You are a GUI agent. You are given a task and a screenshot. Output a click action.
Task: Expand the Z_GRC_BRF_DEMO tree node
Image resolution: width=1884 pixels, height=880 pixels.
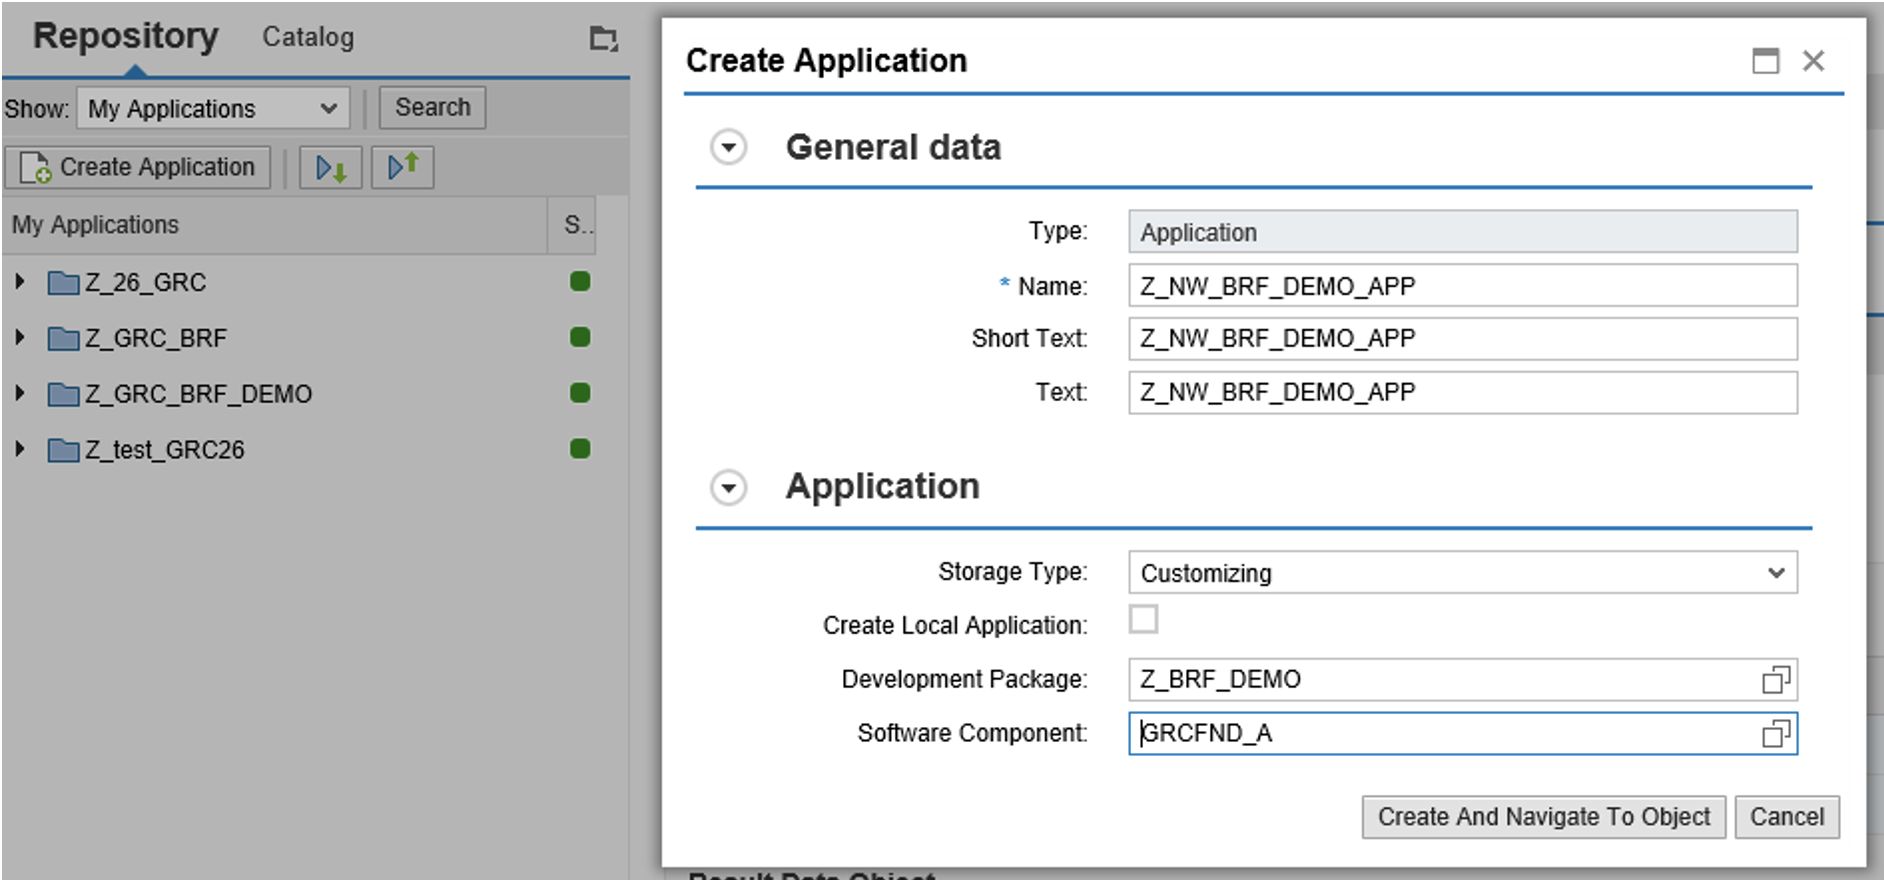[x=19, y=394]
